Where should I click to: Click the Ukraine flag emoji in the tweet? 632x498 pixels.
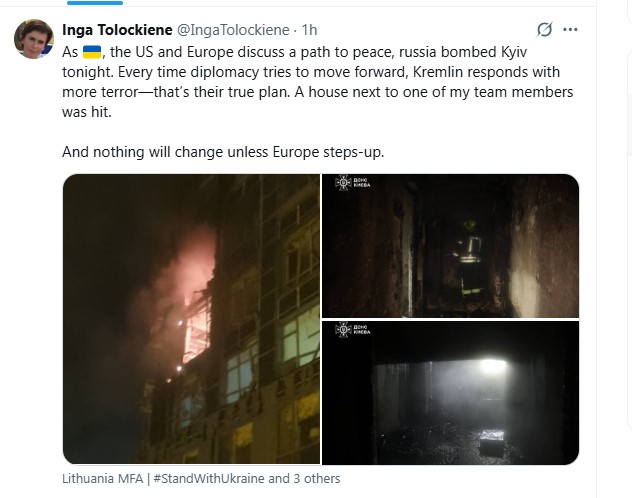[x=92, y=53]
